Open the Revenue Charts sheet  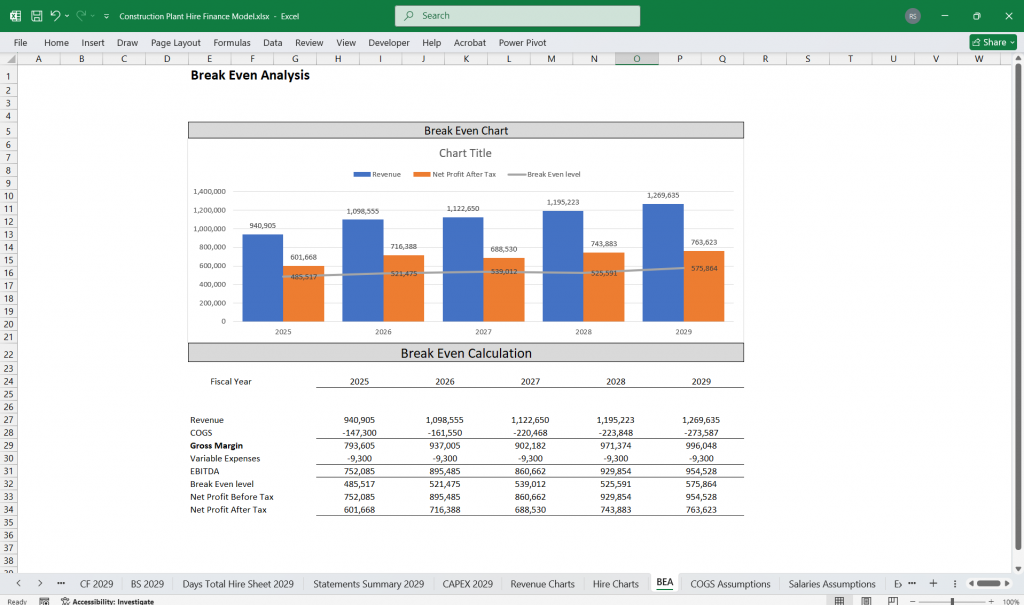542,583
